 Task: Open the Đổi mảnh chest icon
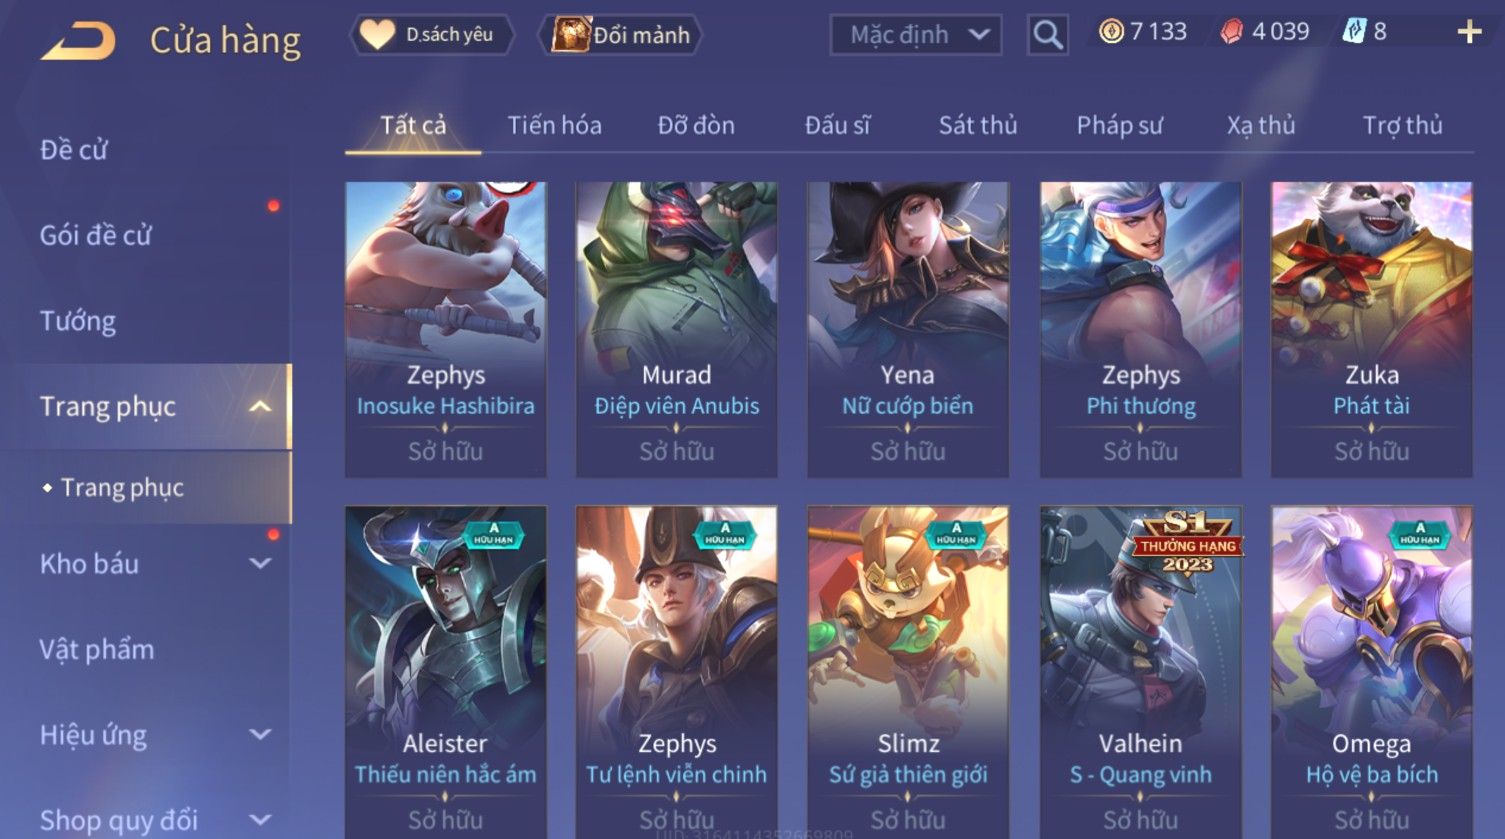(571, 35)
